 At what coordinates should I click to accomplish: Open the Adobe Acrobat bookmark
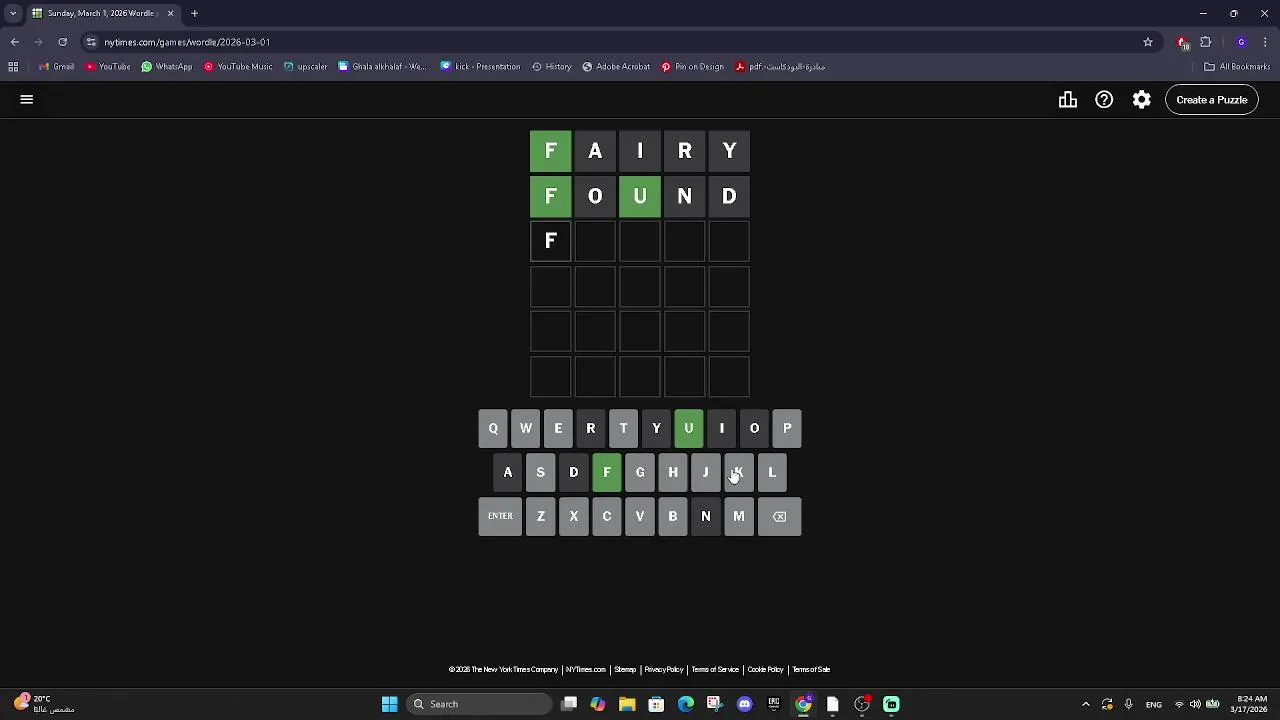point(616,67)
